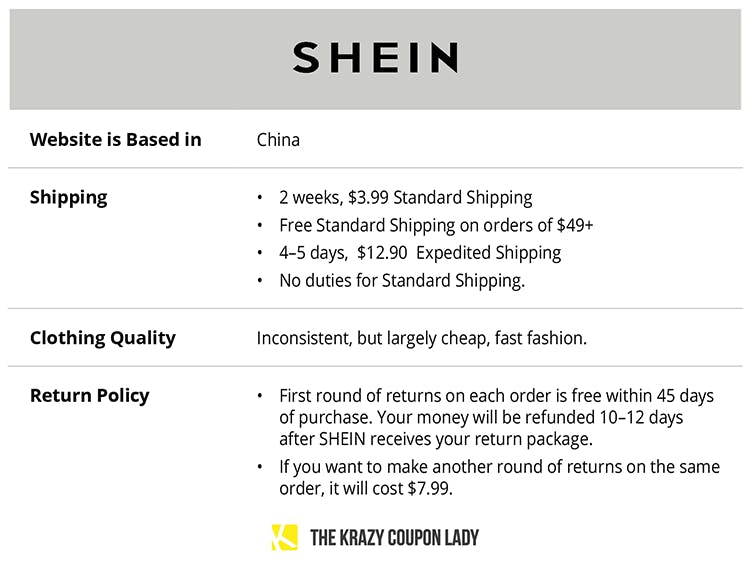Click 'Free Standard Shipping on orders of $49+'
This screenshot has height=579, width=750.
tap(436, 225)
